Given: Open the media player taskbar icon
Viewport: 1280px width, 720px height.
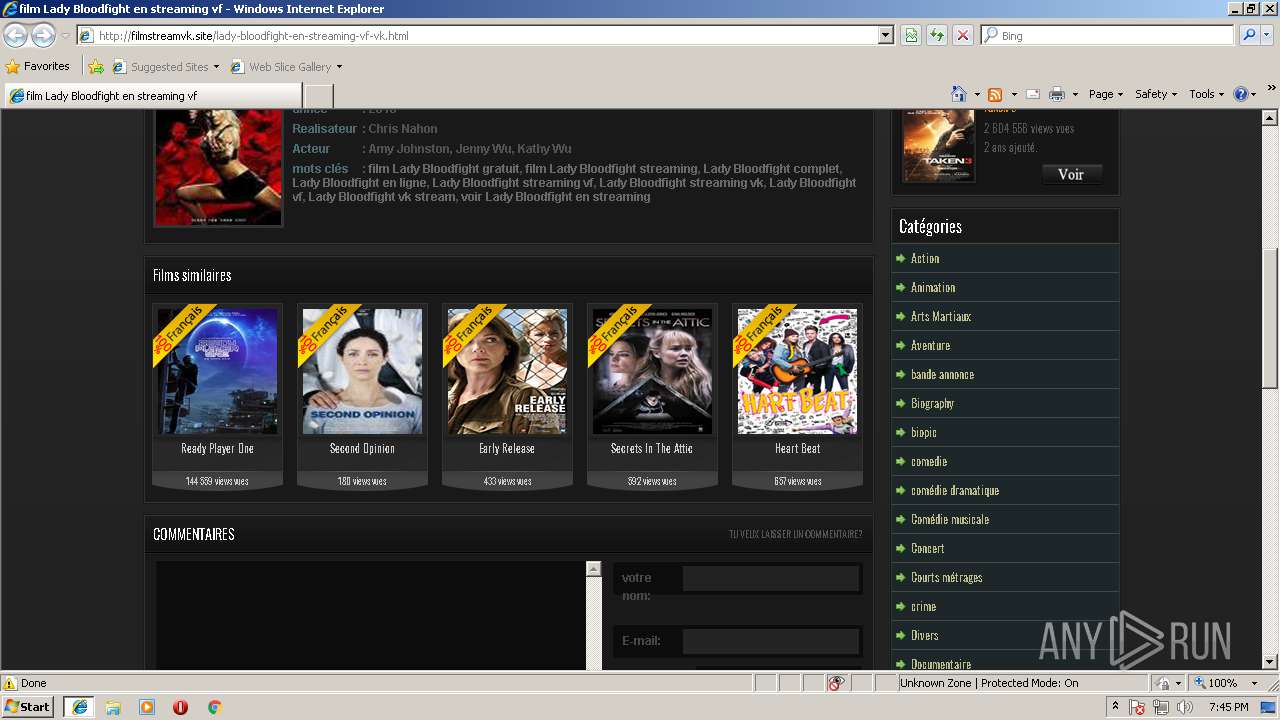Looking at the screenshot, I should (147, 707).
